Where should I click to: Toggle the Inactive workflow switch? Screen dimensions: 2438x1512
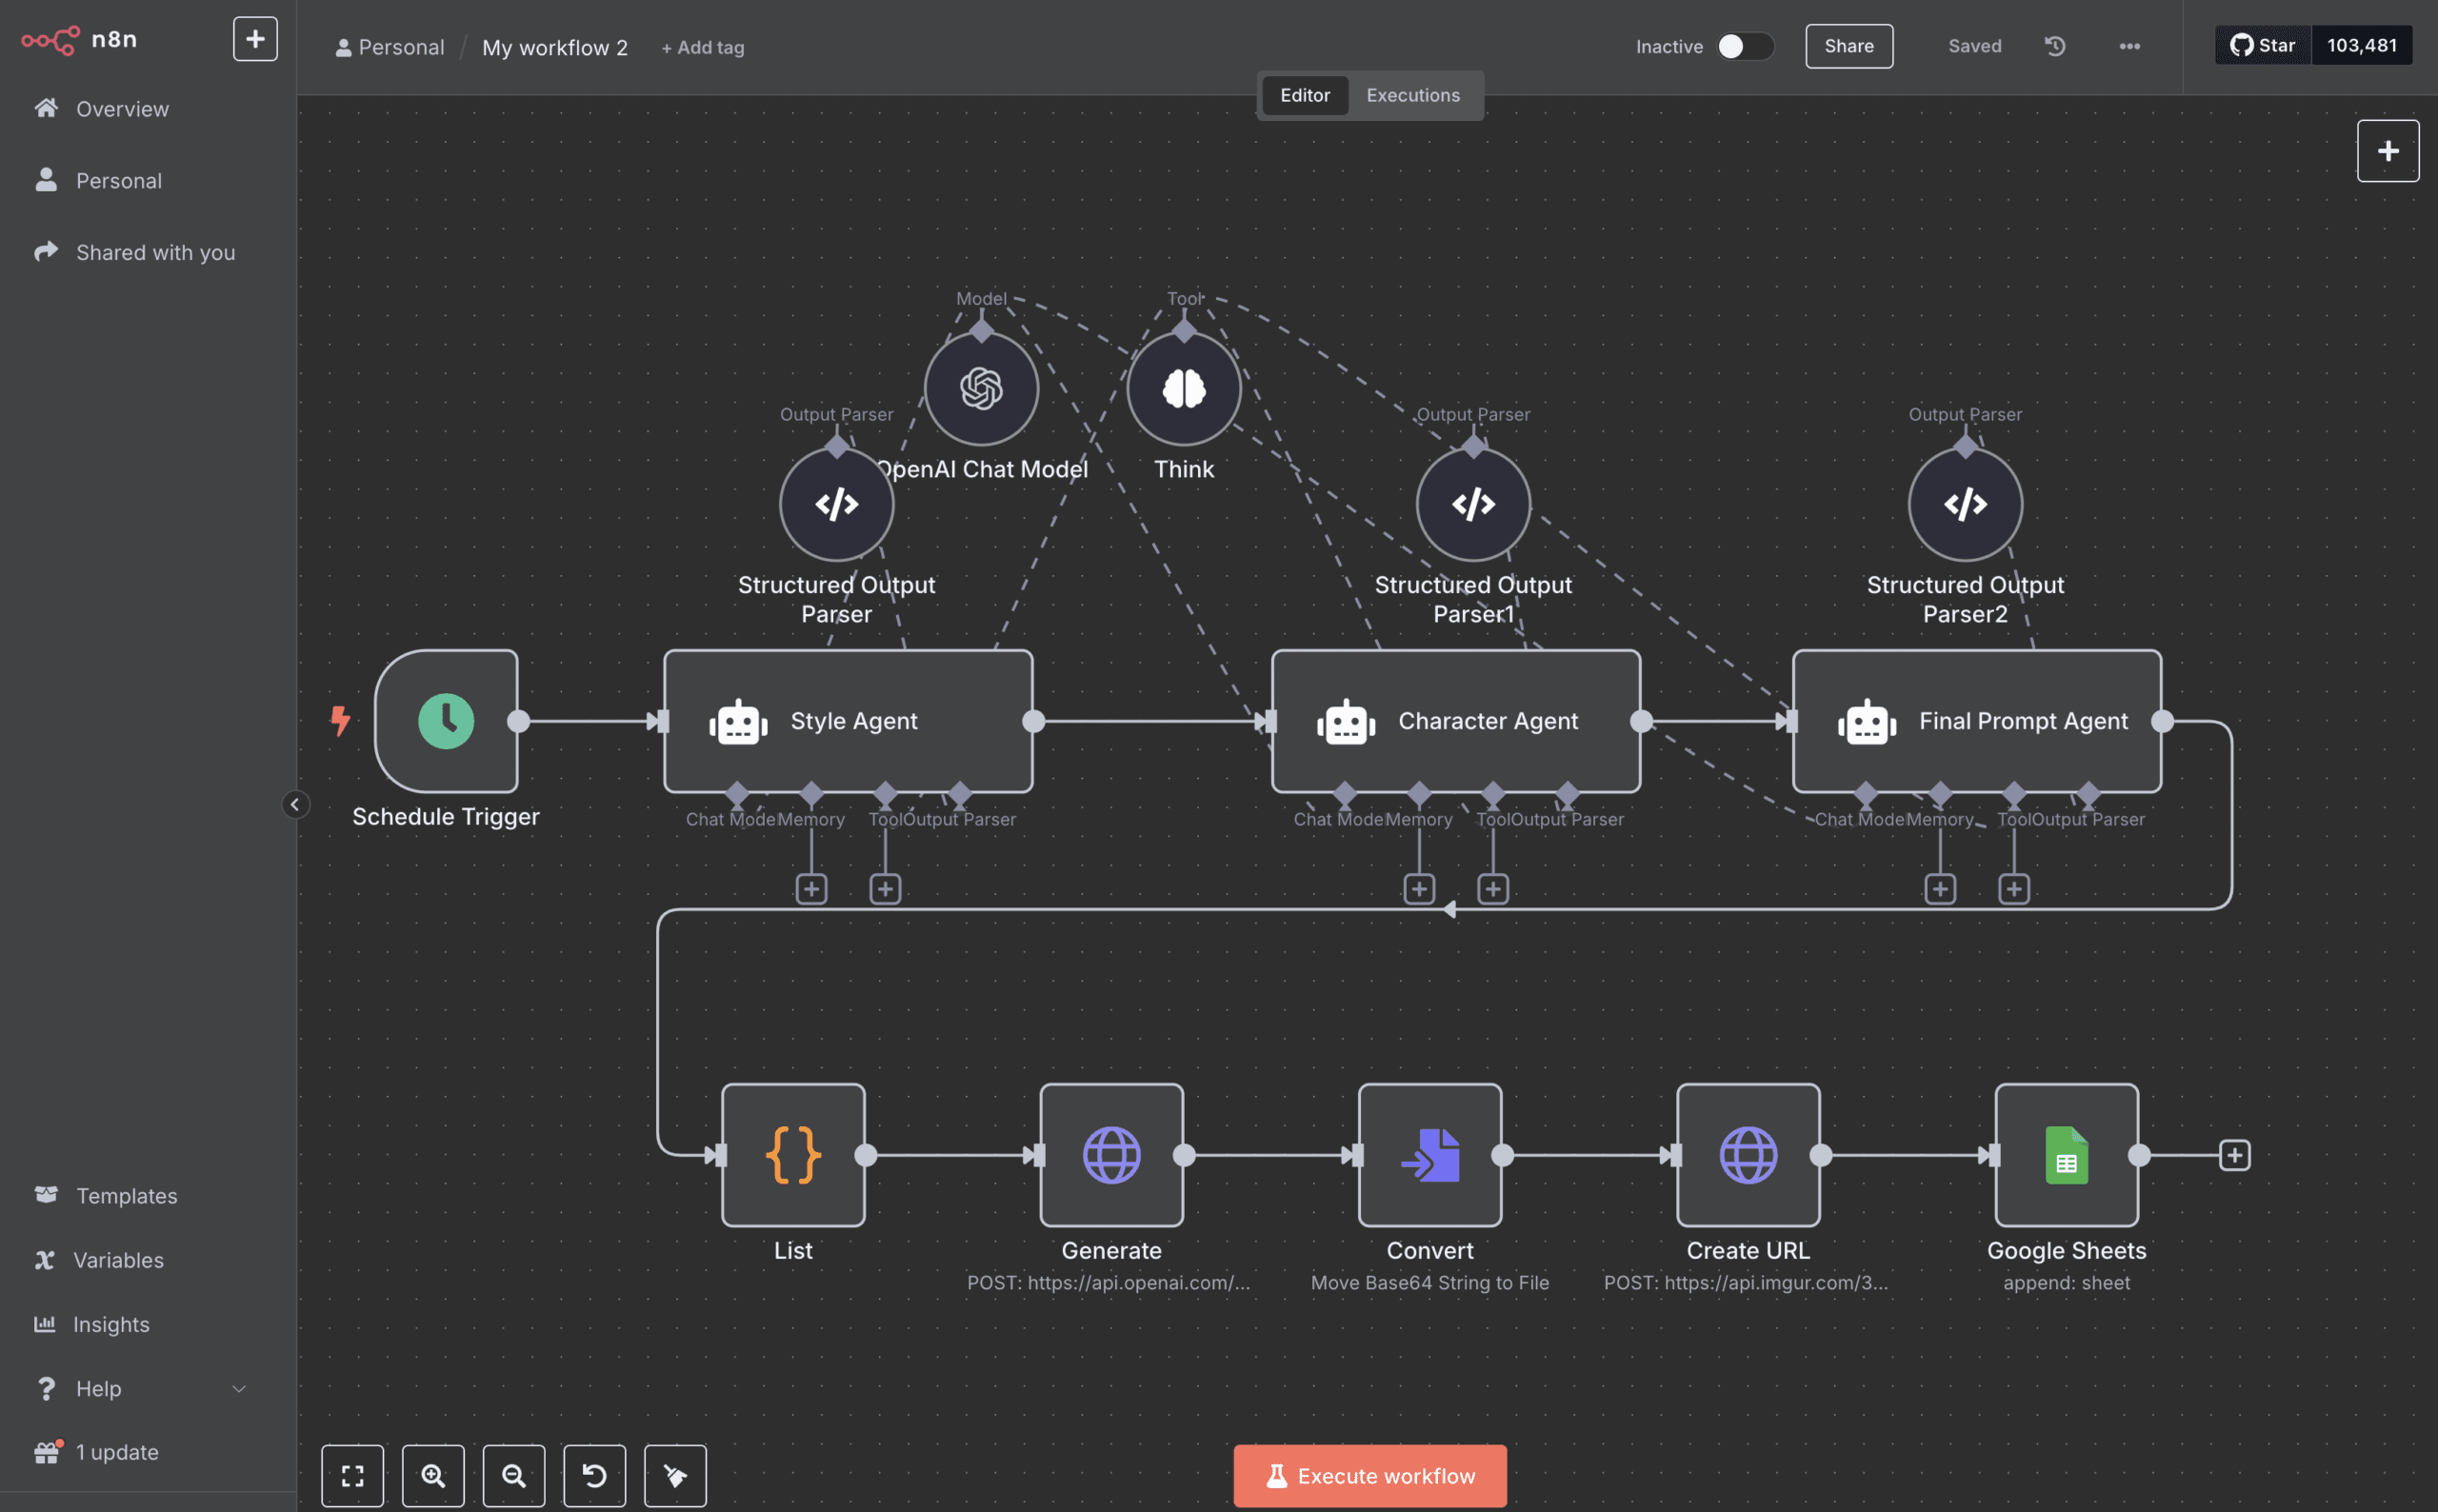[x=1745, y=46]
